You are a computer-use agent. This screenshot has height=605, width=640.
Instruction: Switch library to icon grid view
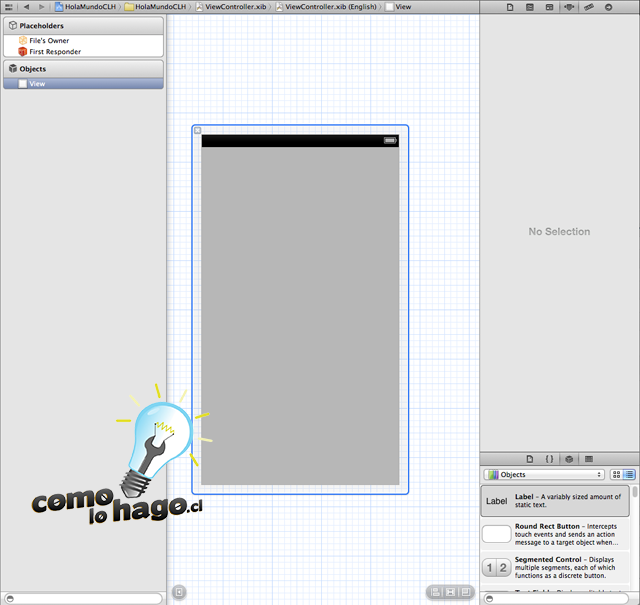616,474
